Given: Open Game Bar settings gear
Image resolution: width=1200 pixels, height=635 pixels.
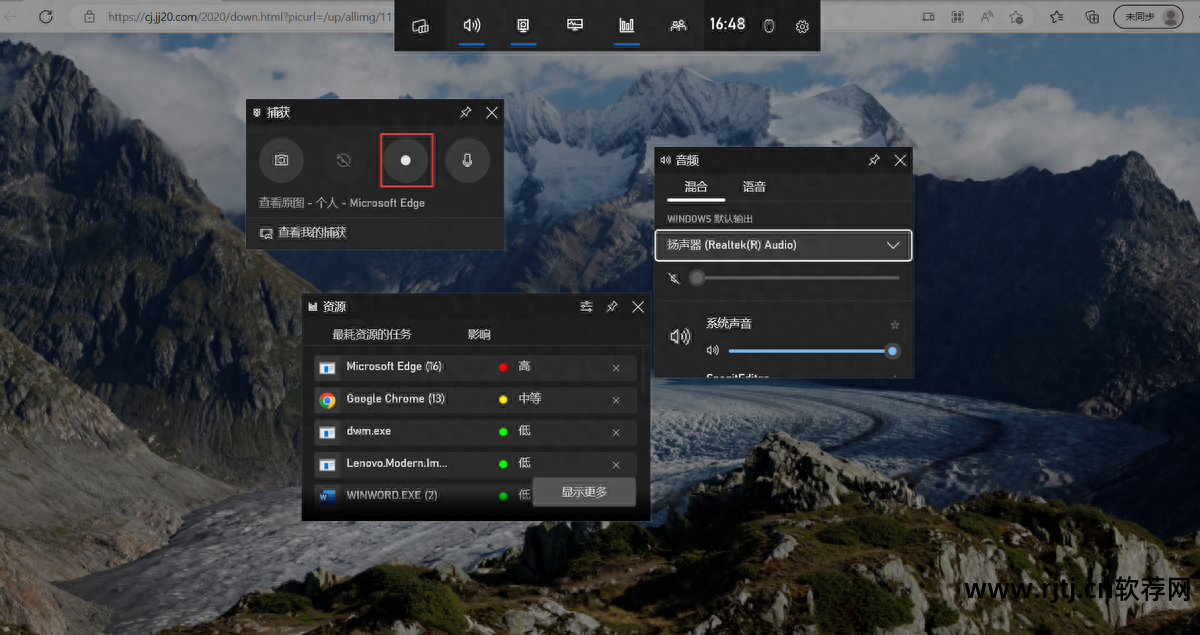Looking at the screenshot, I should coord(802,27).
